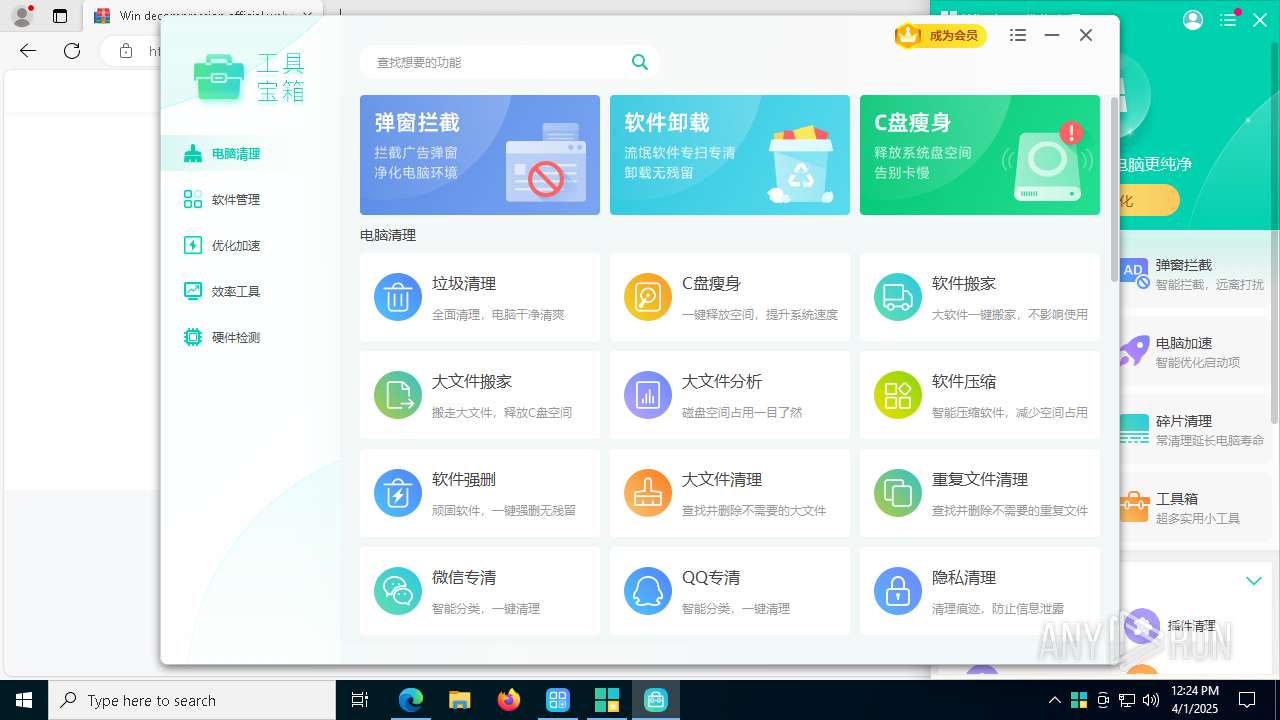The height and width of the screenshot is (720, 1280).
Task: Open the 弹窗拦截 banner card
Action: tap(480, 155)
